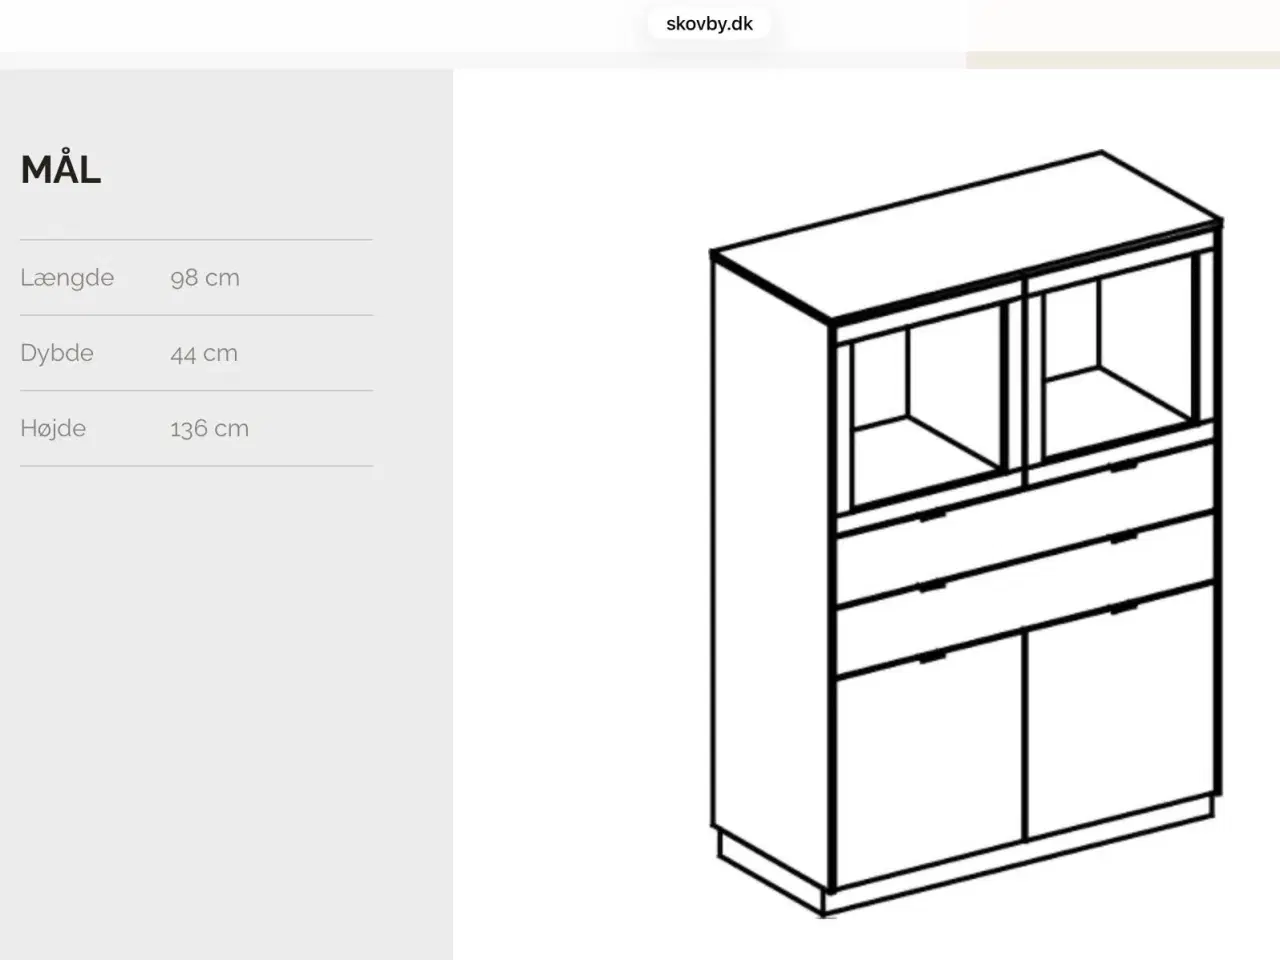This screenshot has width=1280, height=960.
Task: Select the Højde label
Action: tap(53, 428)
